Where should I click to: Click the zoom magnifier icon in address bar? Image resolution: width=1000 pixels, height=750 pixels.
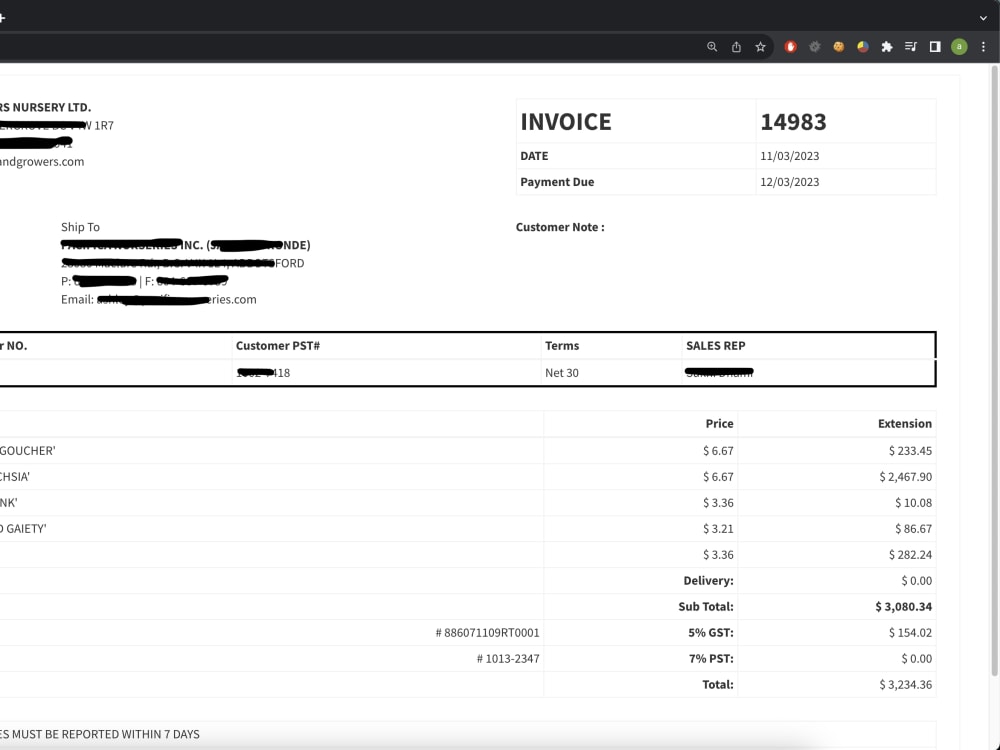(x=712, y=47)
